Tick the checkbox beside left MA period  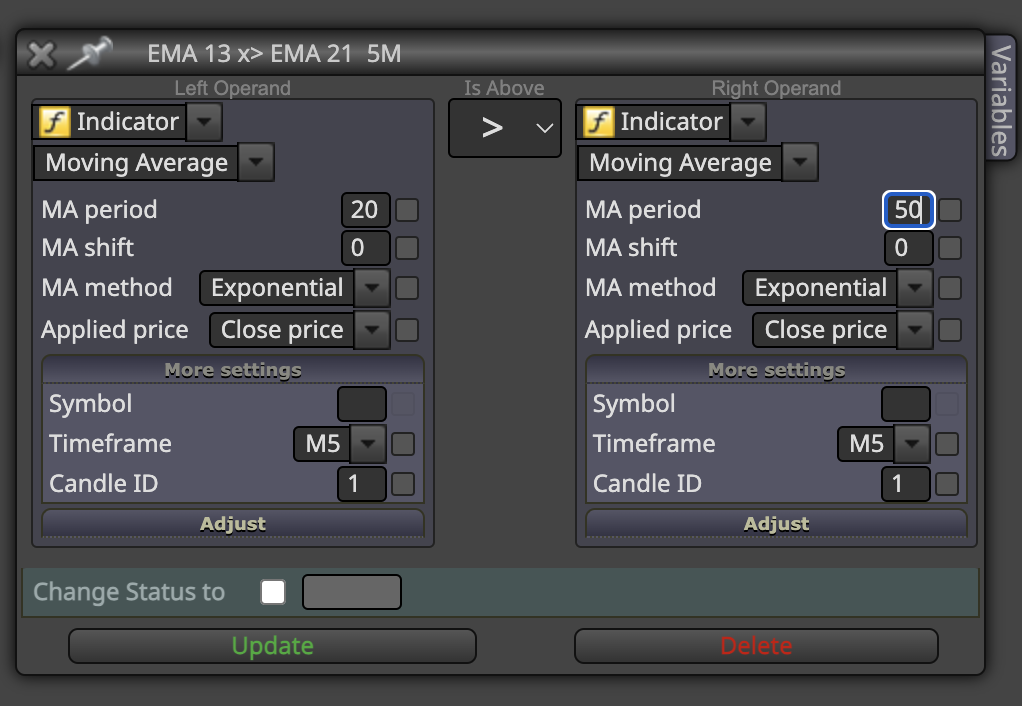tap(407, 210)
